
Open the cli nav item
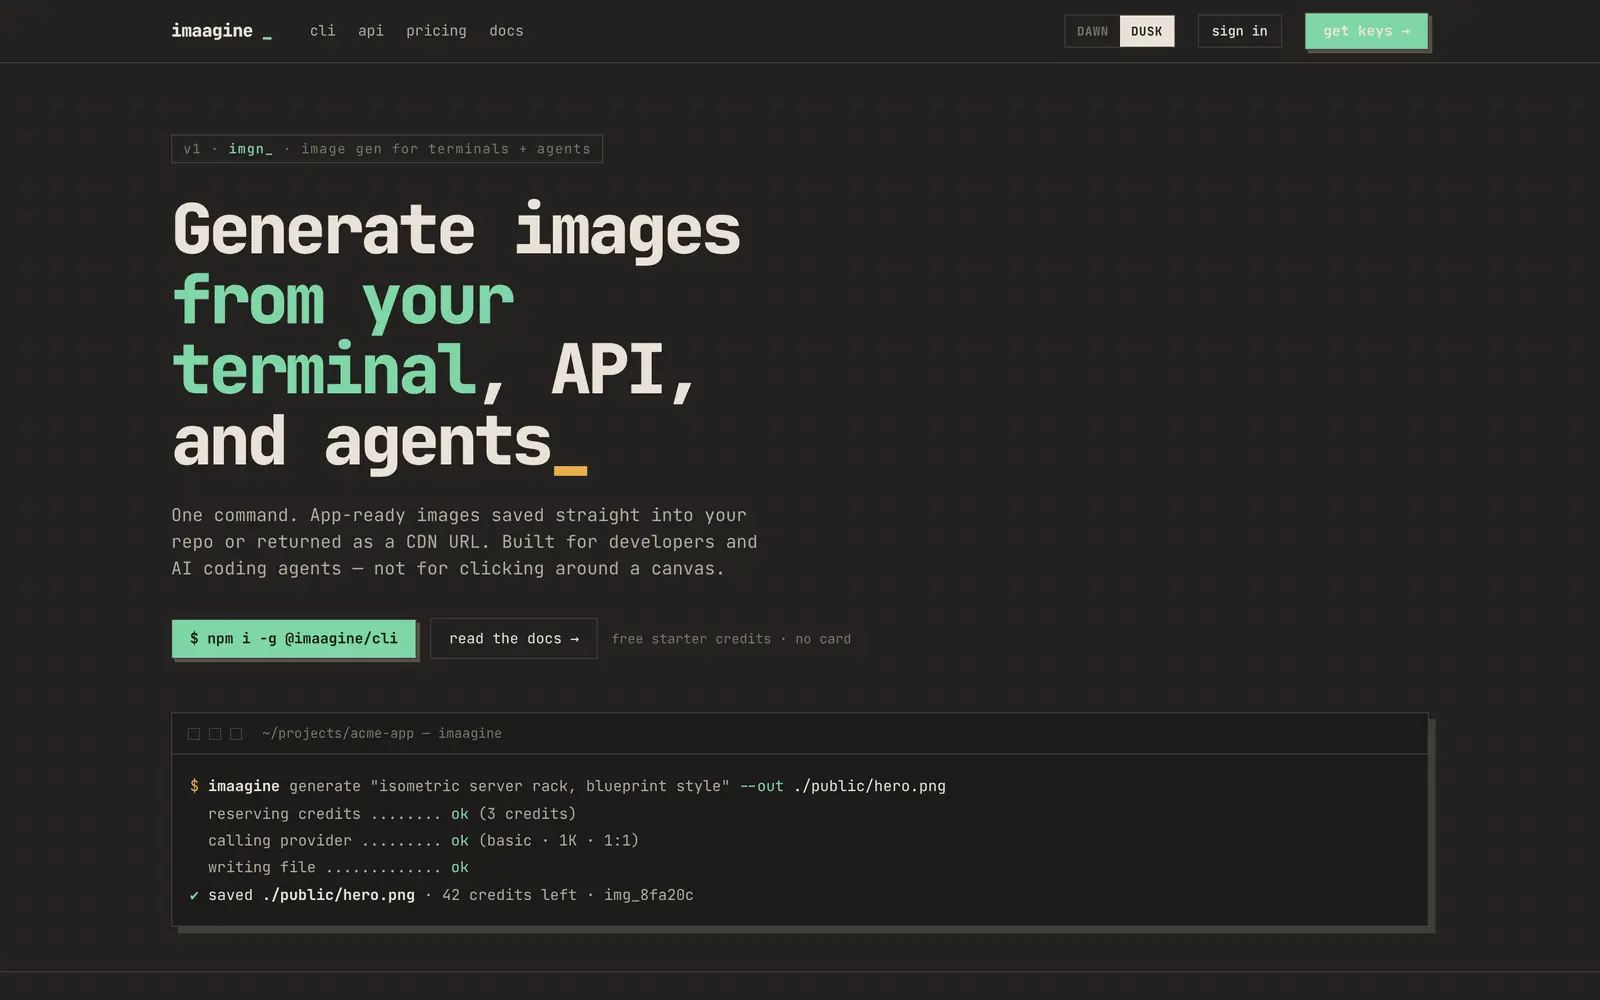[322, 31]
